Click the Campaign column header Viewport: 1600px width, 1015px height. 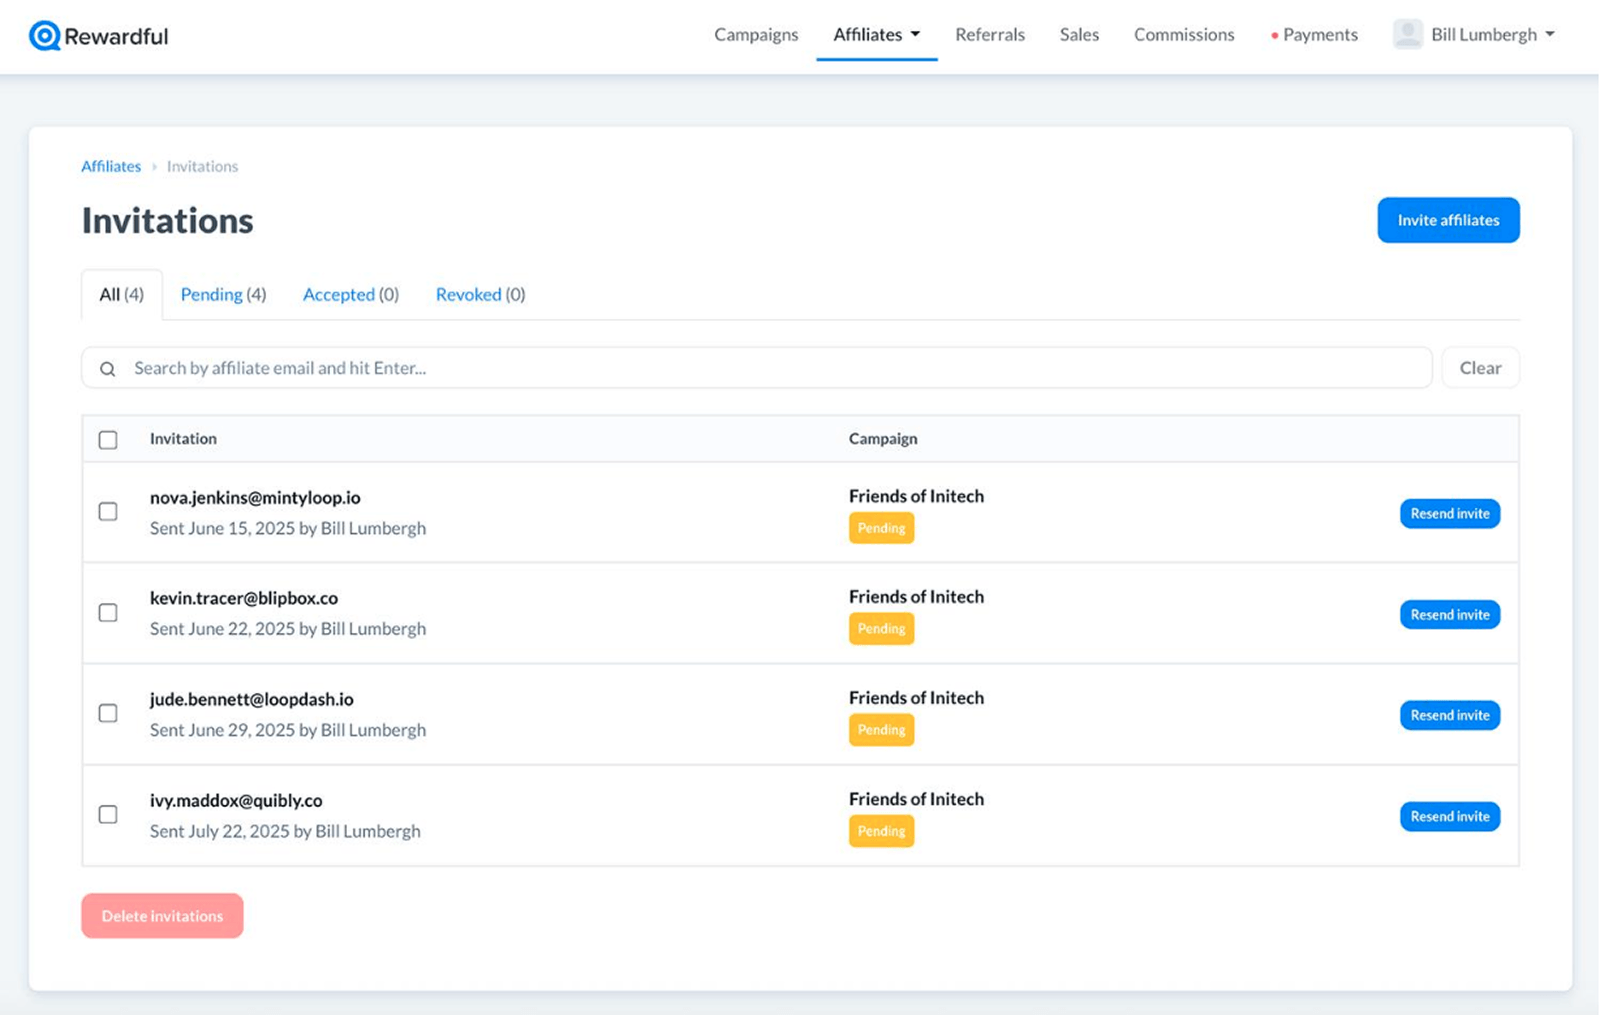883,439
